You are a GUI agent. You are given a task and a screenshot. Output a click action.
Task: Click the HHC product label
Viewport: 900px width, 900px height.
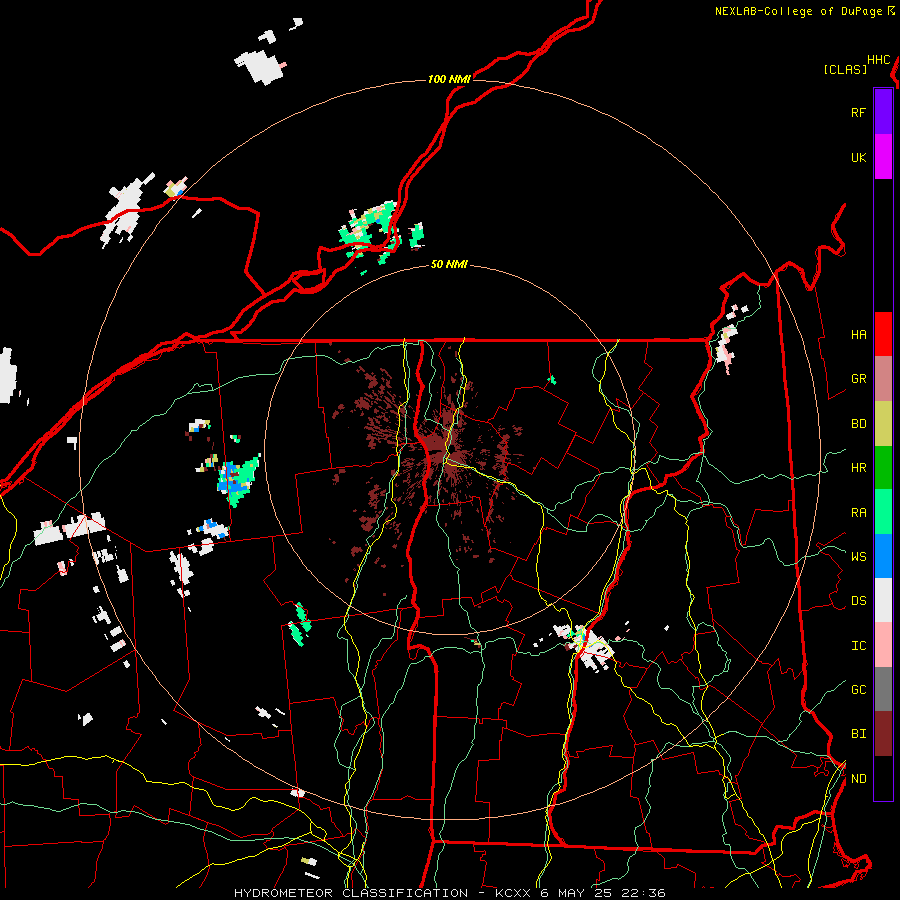878,60
